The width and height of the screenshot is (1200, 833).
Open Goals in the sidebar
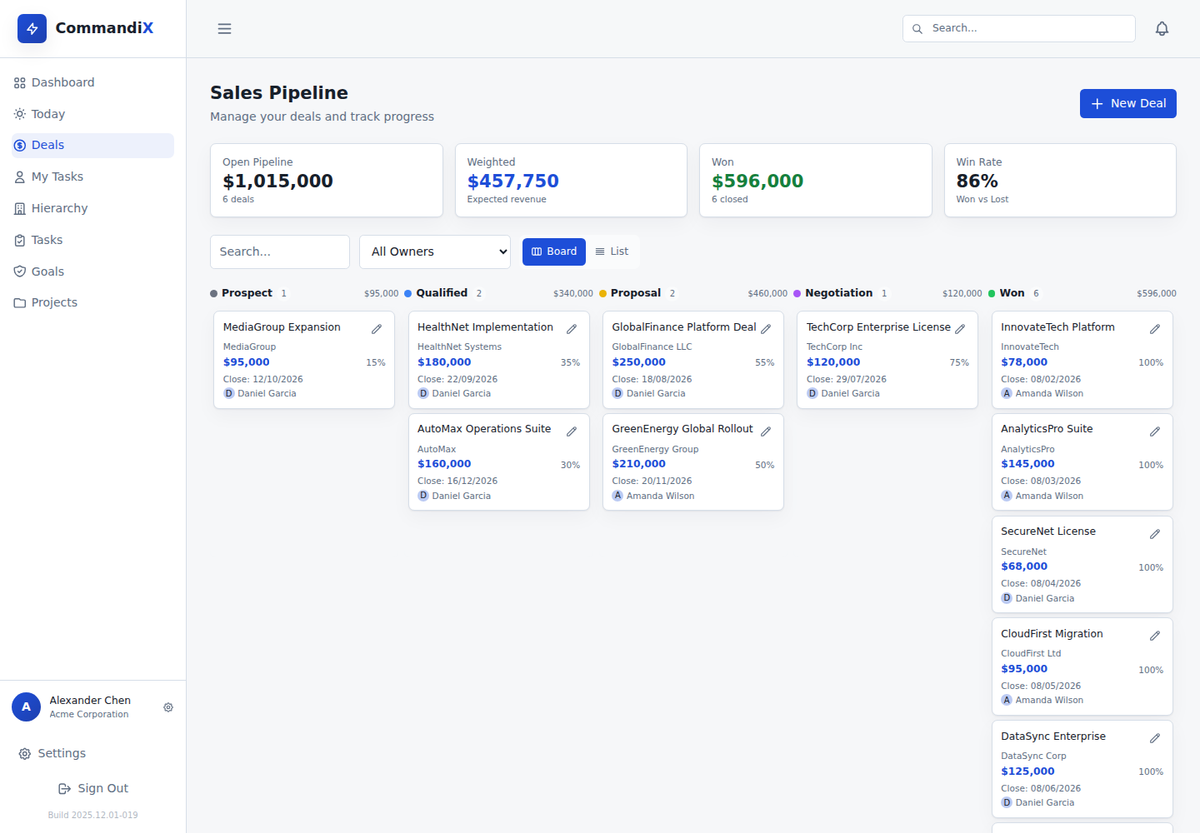pyautogui.click(x=93, y=271)
